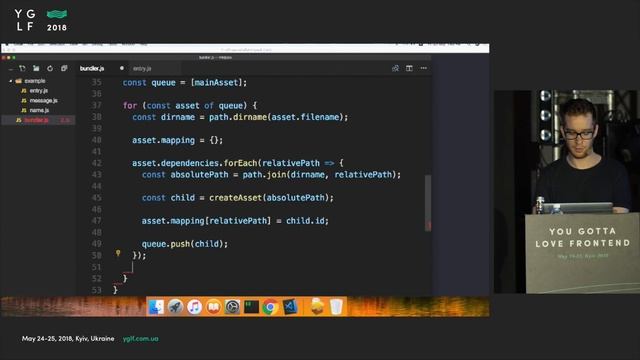Viewport: 640px width, 360px height.
Task: Click line number 42 in the gutter
Action: click(96, 163)
